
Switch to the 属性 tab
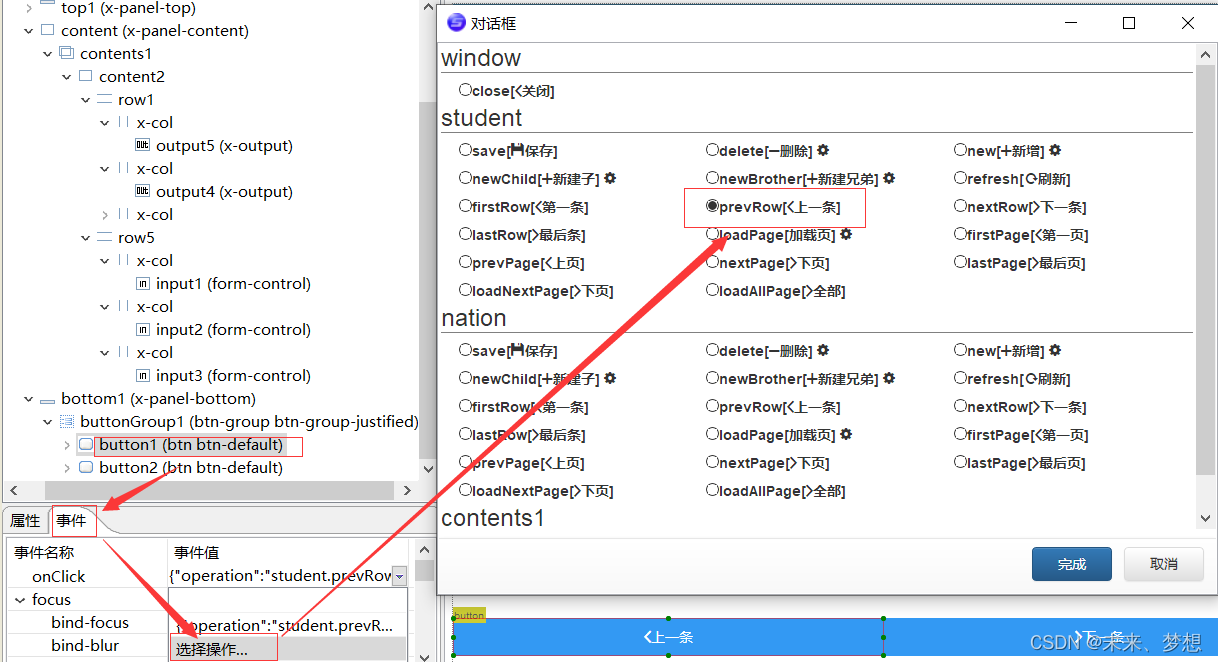click(x=25, y=521)
